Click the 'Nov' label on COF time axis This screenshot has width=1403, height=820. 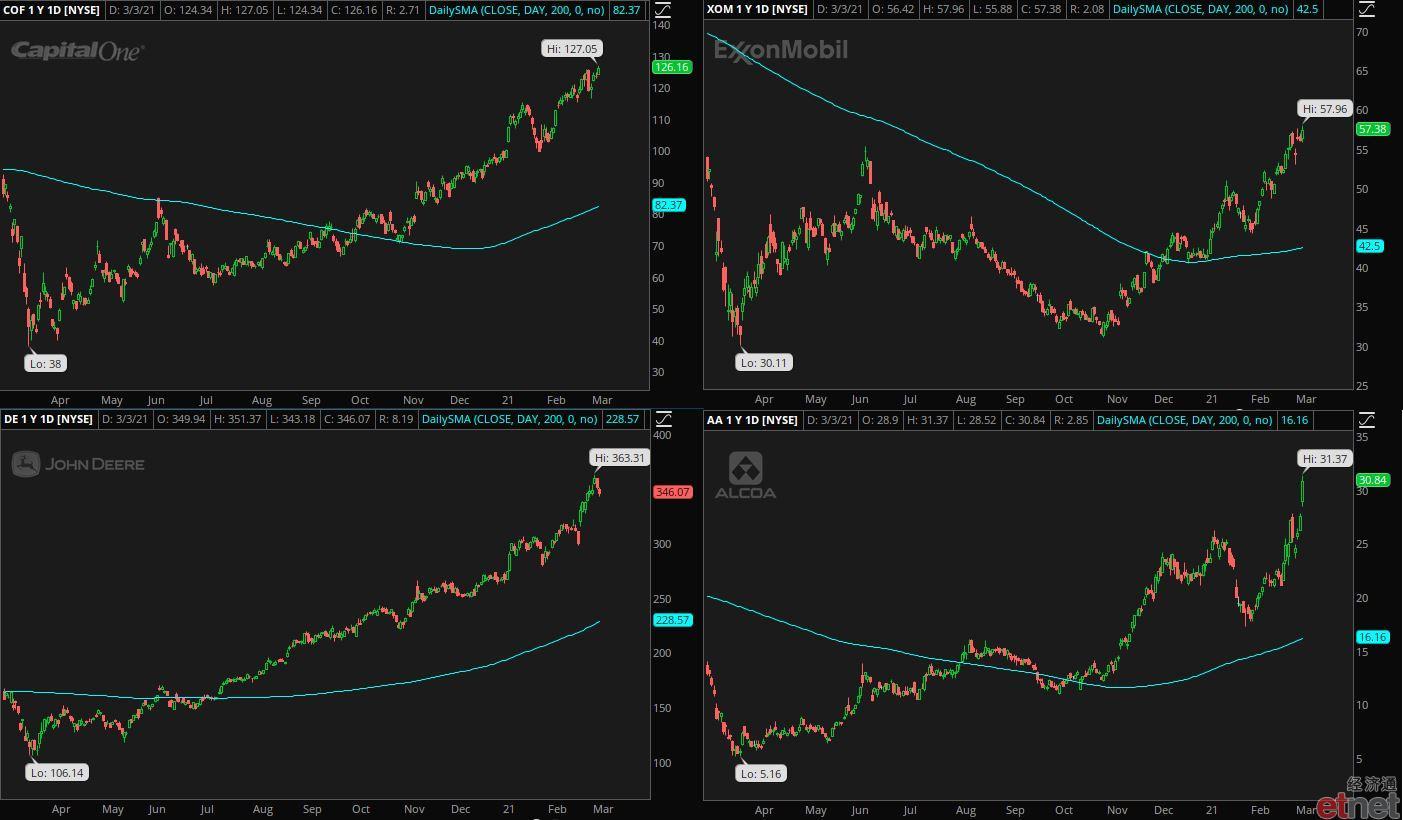pos(412,400)
